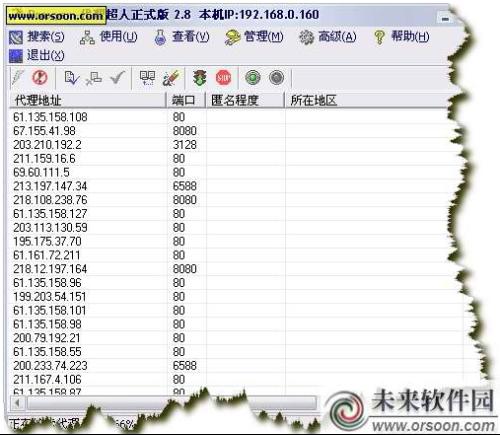
Task: Click the gray round button icon
Action: [x=276, y=78]
